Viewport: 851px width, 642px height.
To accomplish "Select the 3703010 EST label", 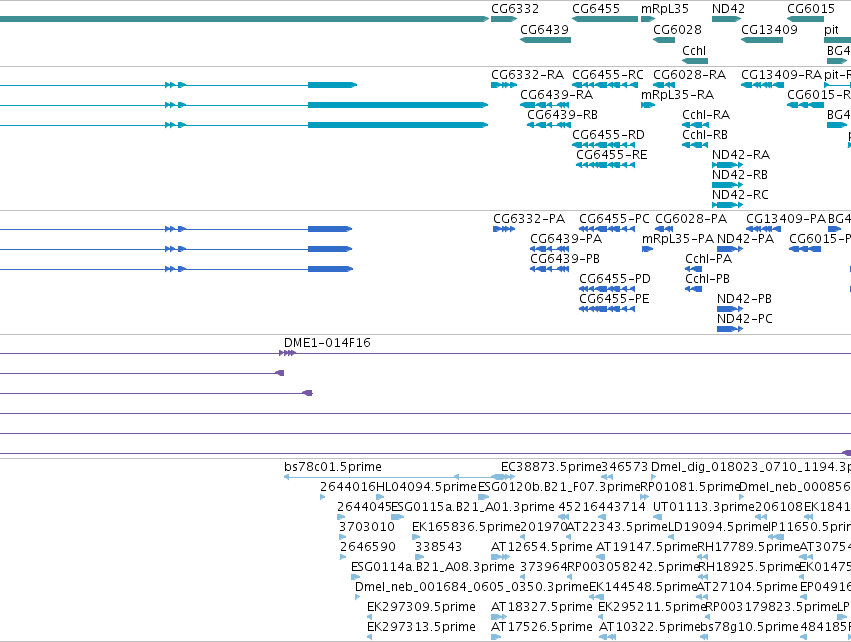I will tap(367, 527).
